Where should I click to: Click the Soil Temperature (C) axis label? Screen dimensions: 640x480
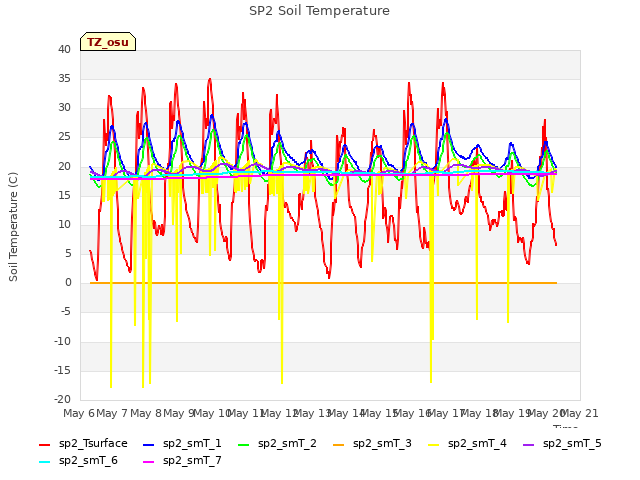click(x=13, y=227)
